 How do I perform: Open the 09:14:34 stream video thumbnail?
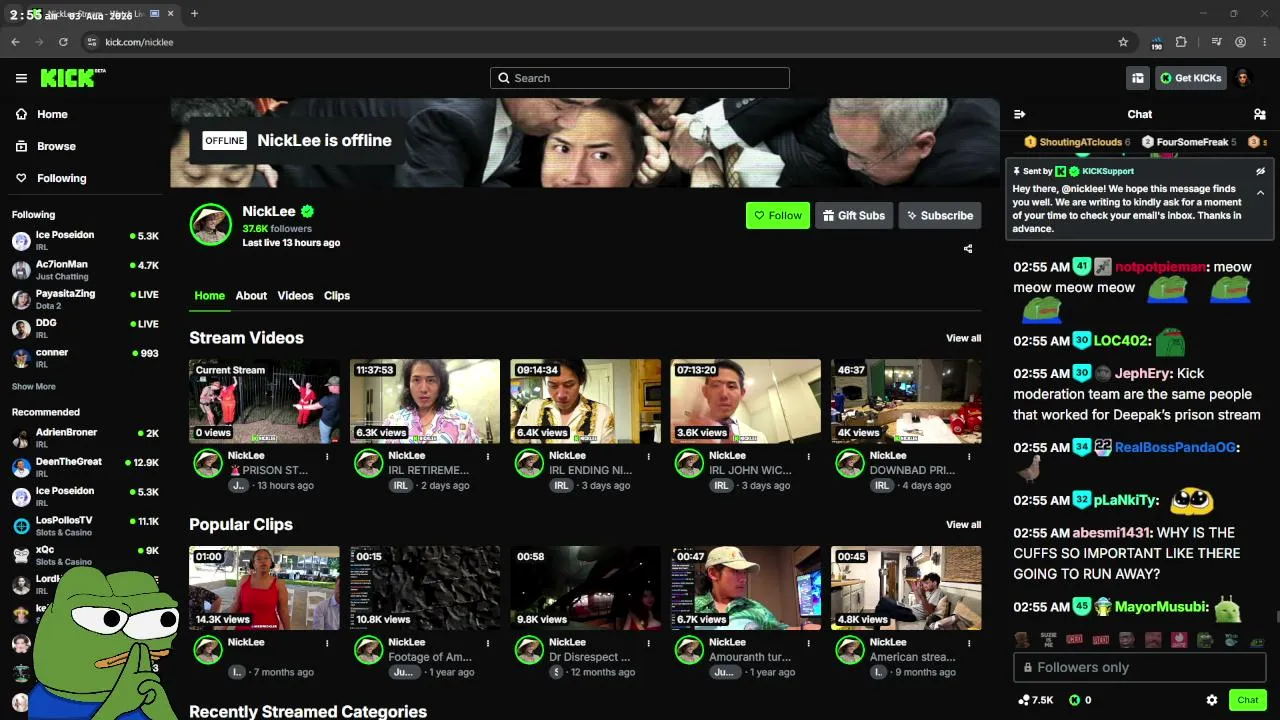tap(585, 401)
